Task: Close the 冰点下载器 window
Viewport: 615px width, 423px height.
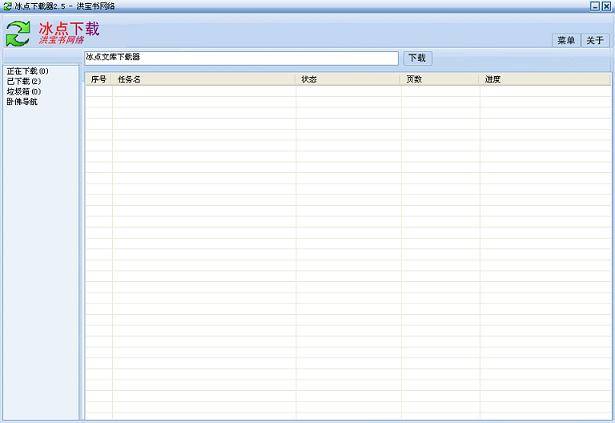Action: pyautogui.click(x=606, y=6)
